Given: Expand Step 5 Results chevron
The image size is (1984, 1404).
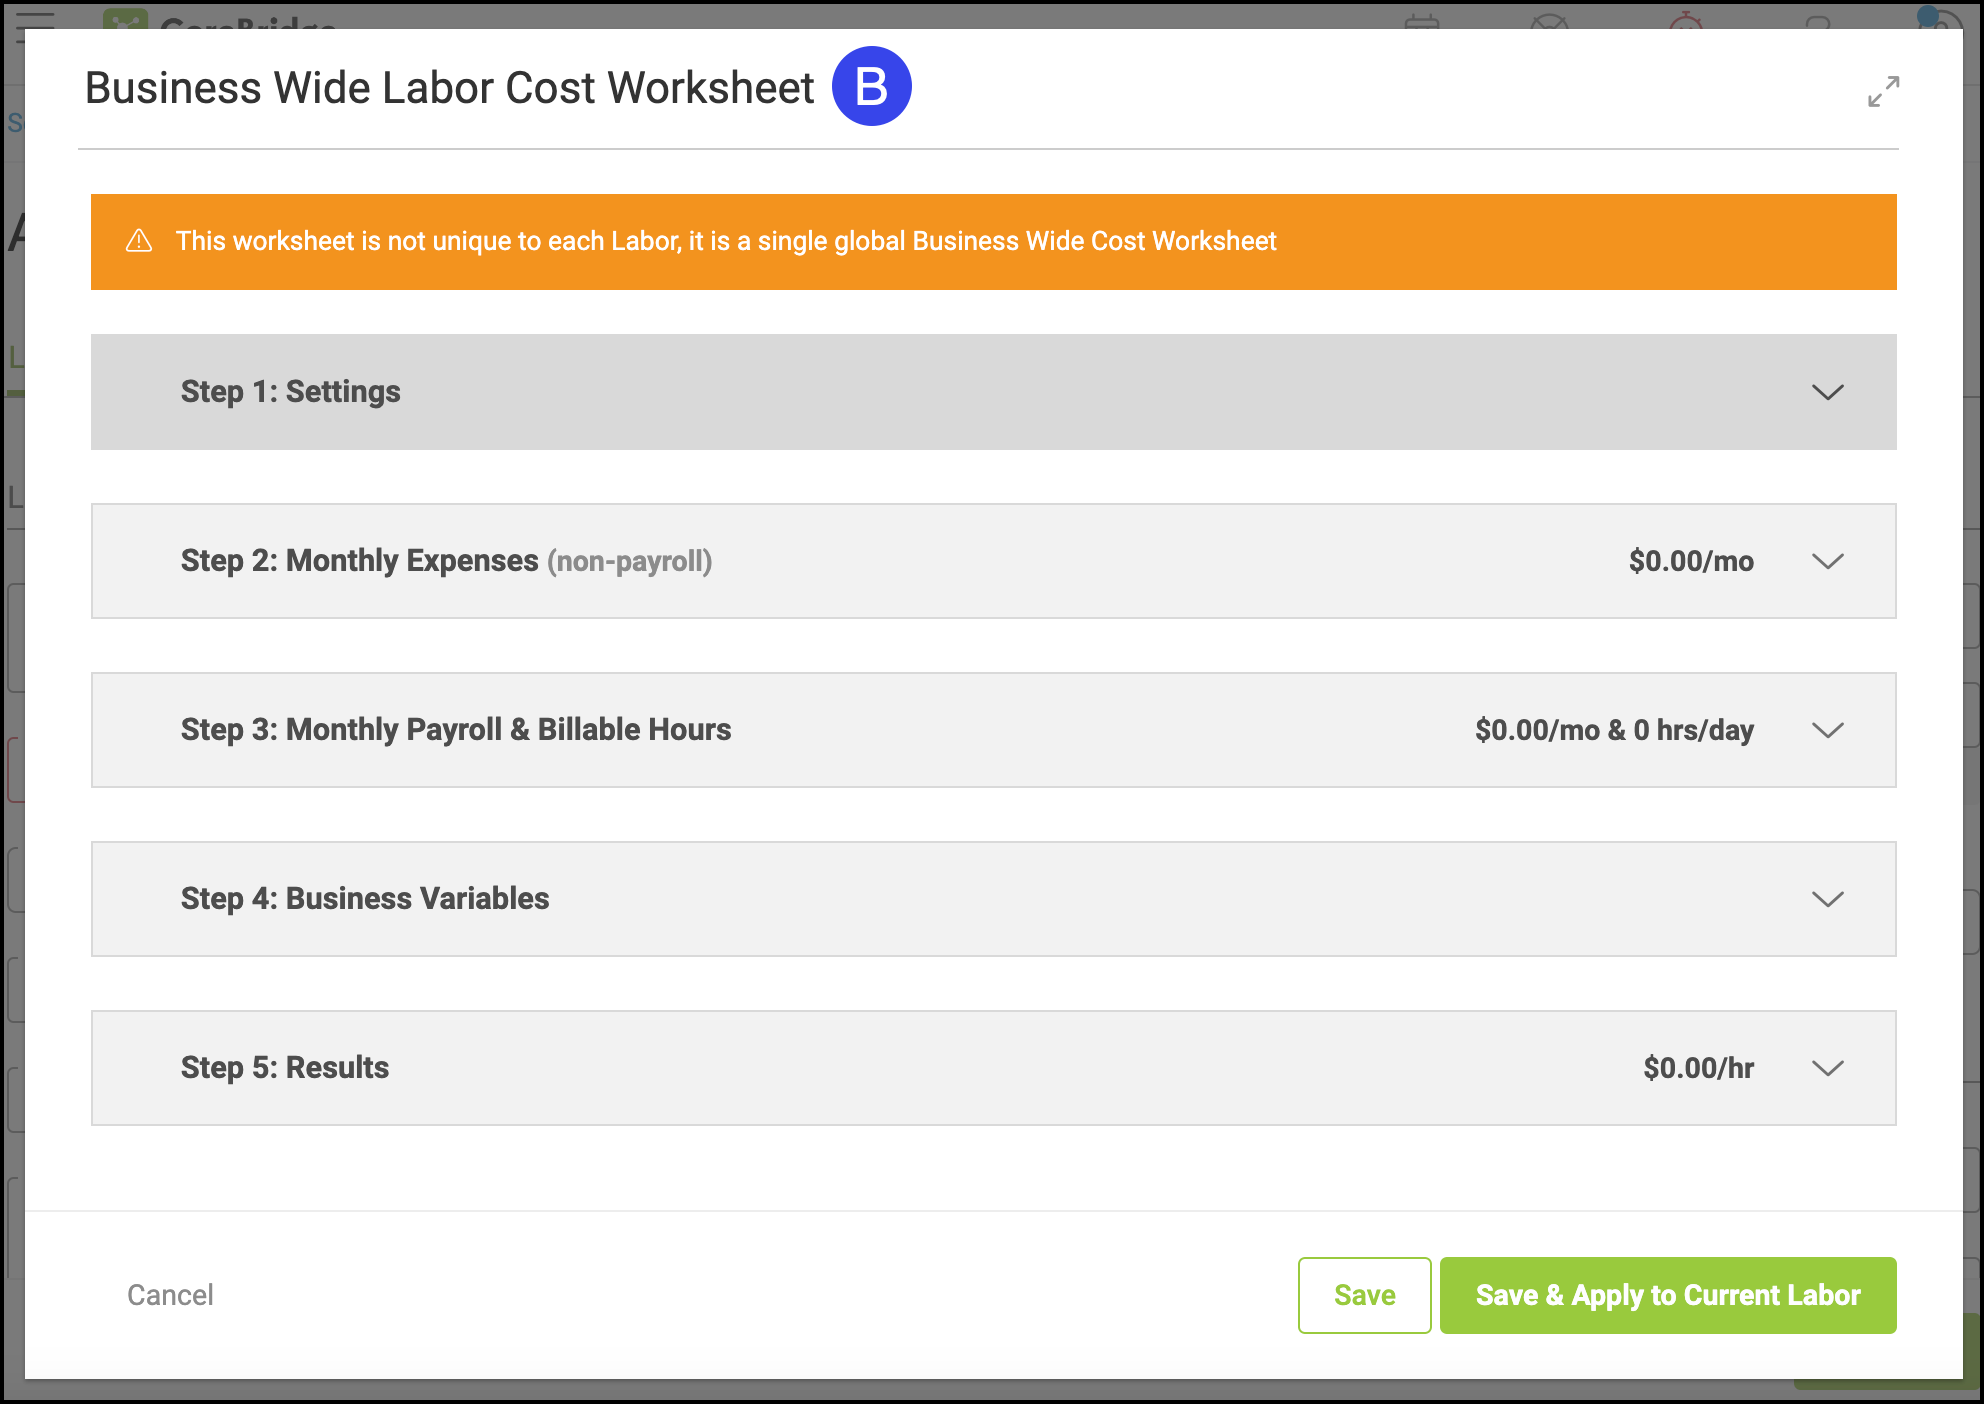Looking at the screenshot, I should [1827, 1068].
